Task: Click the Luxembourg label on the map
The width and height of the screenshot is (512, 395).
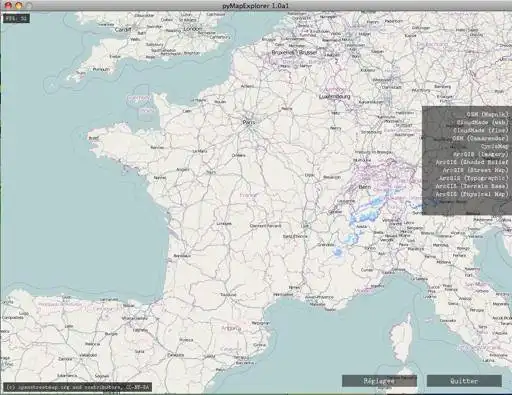Action: point(334,97)
